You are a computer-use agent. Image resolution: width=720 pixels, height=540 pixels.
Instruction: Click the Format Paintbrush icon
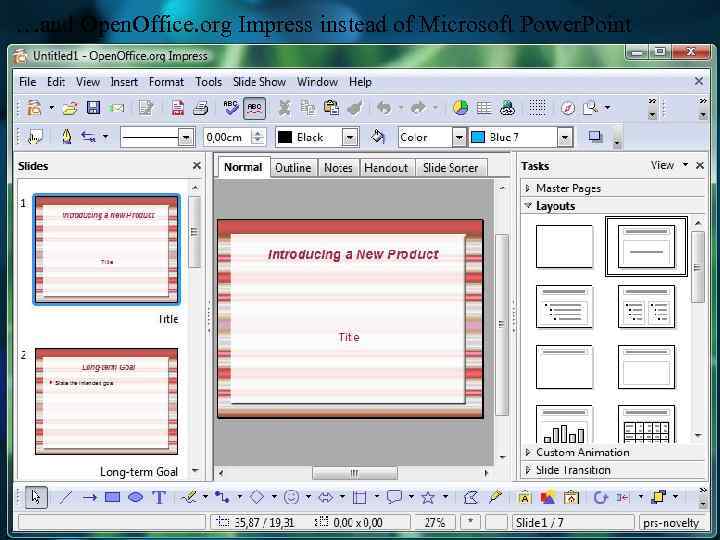pos(355,108)
